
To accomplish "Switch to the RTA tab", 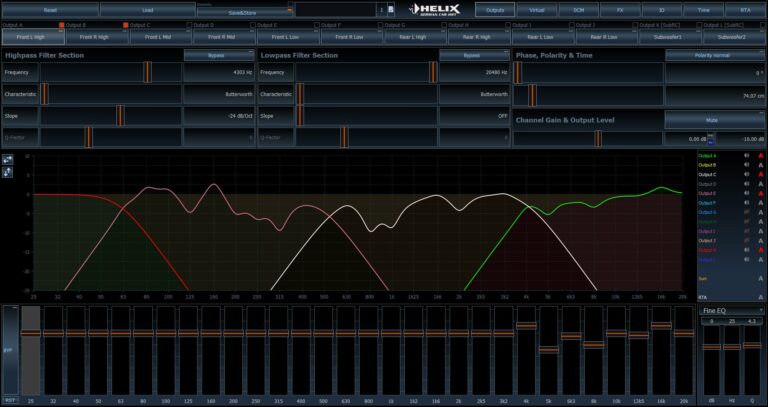I will (x=745, y=10).
